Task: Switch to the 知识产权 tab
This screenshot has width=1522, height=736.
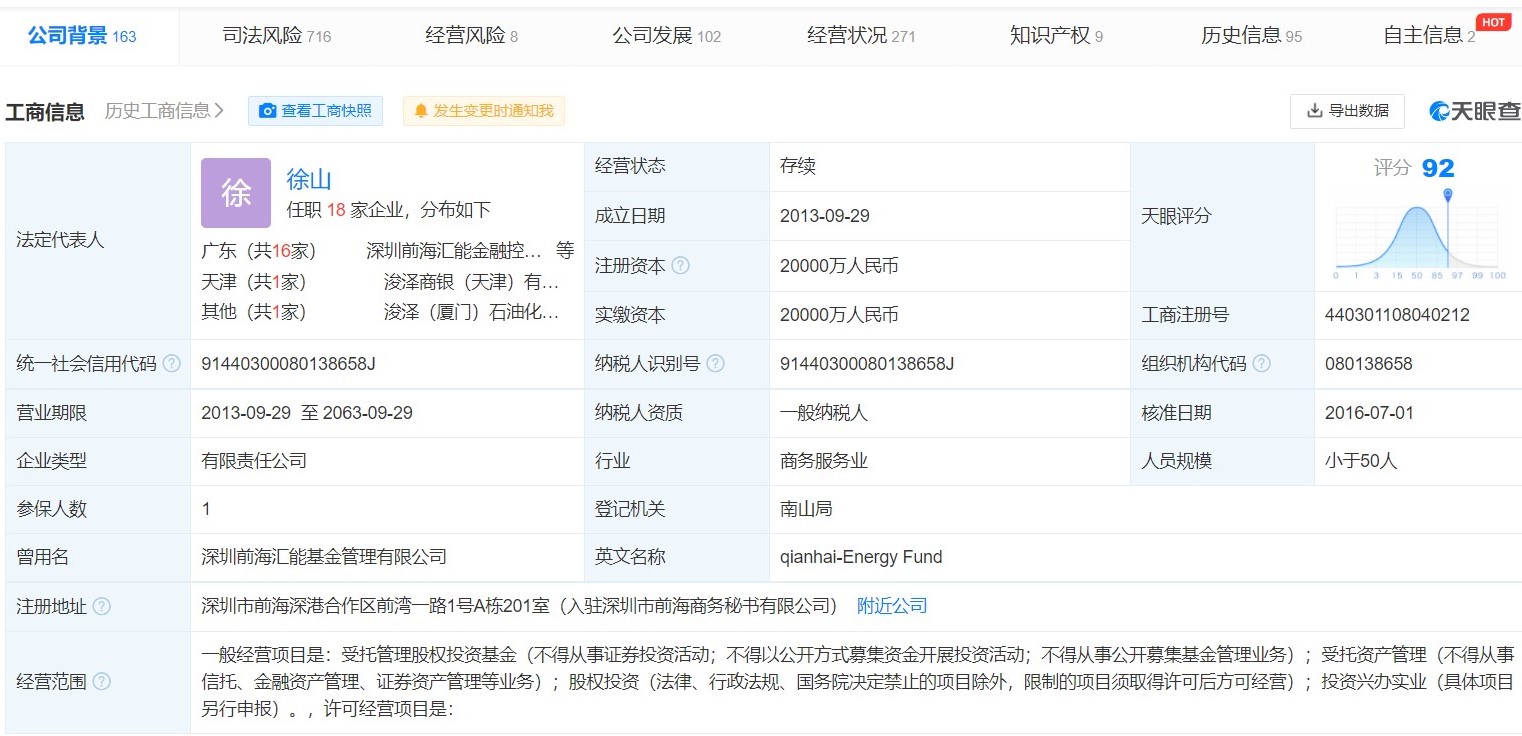Action: pyautogui.click(x=1056, y=36)
